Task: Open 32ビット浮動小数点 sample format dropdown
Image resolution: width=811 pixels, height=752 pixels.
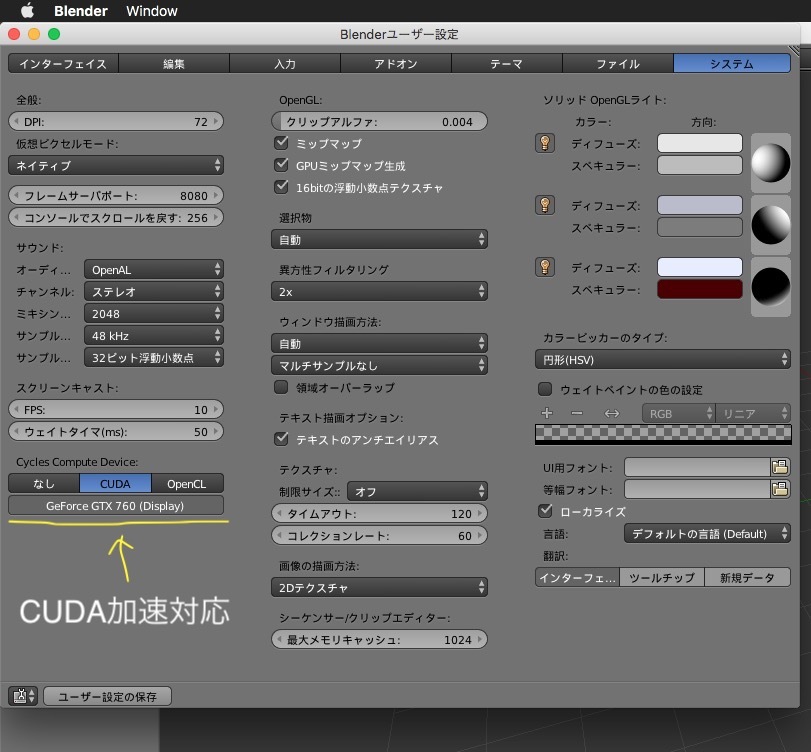Action: click(154, 357)
